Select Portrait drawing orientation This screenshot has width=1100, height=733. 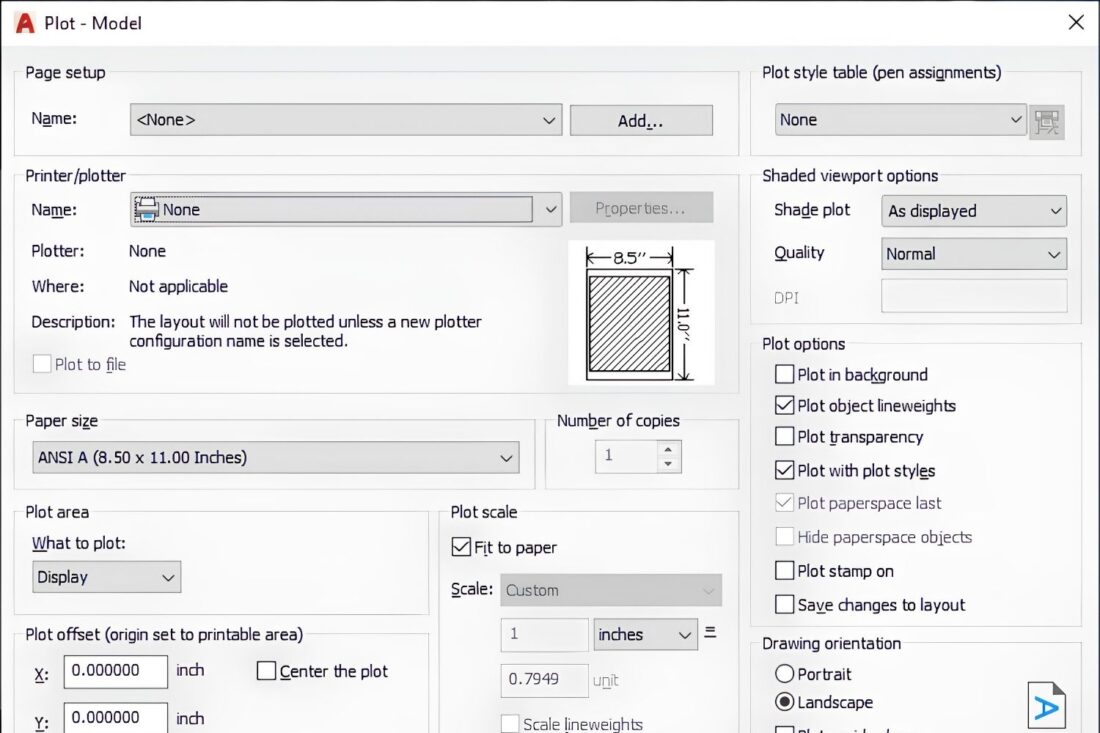pyautogui.click(x=784, y=673)
